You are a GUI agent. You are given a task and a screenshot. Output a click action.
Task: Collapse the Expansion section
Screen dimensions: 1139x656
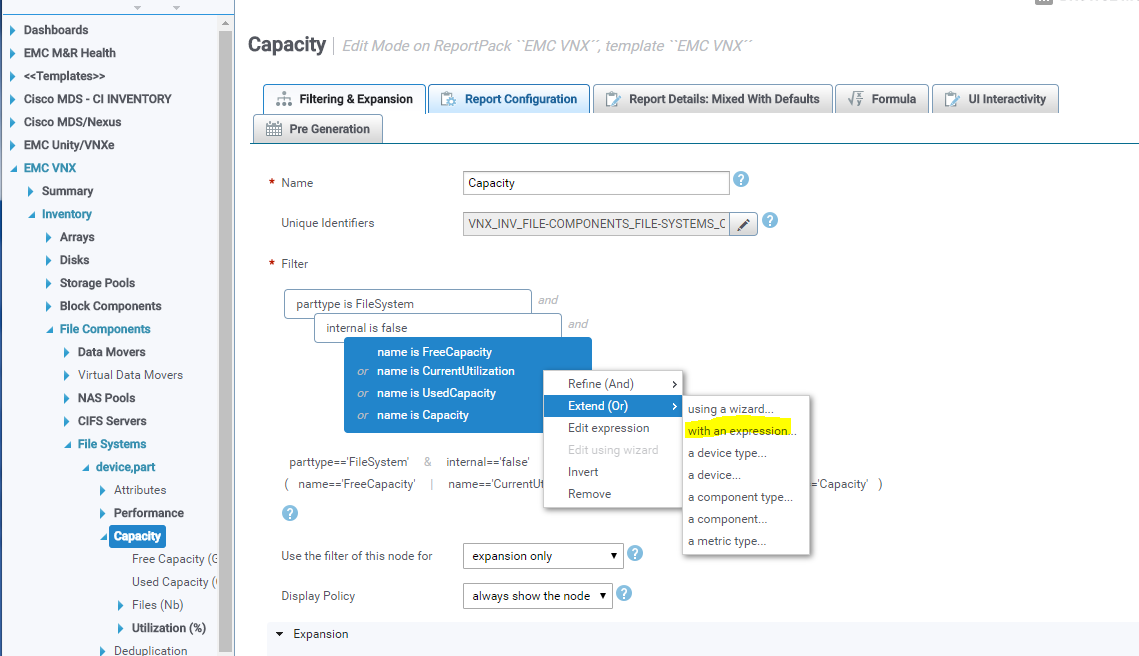point(280,634)
